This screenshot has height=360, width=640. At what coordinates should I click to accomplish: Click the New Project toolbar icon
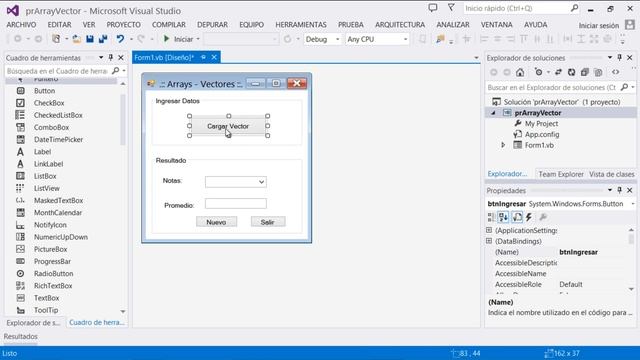pos(56,39)
